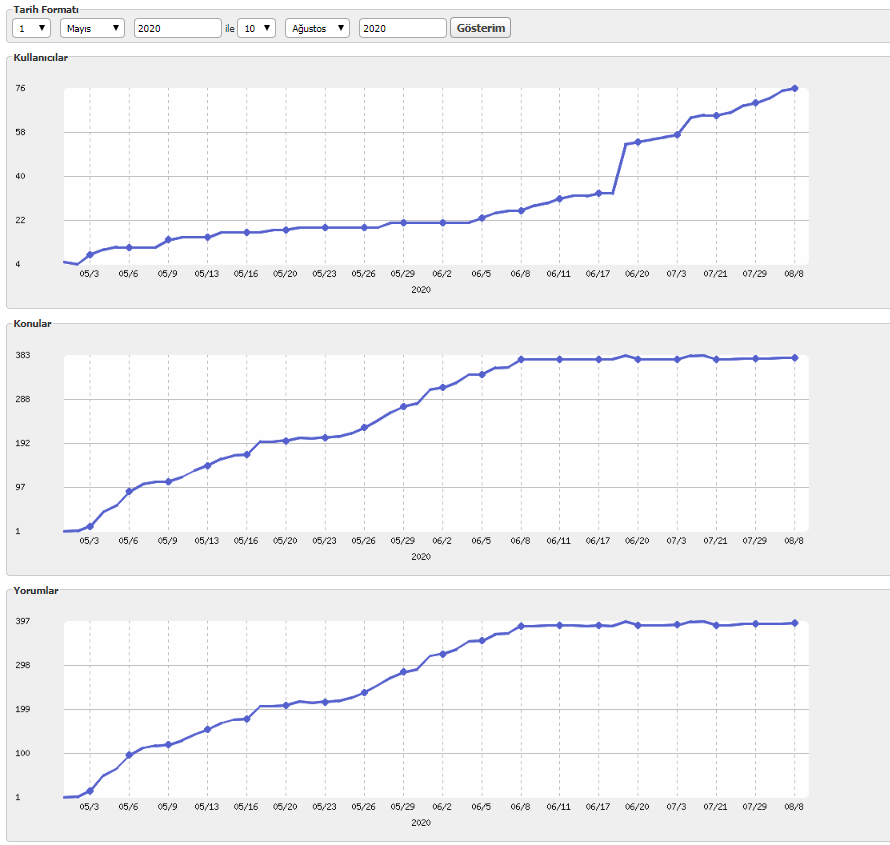Image resolution: width=890 pixels, height=845 pixels.
Task: Click the 05/3 data point in Yorumlar chart
Action: point(90,791)
